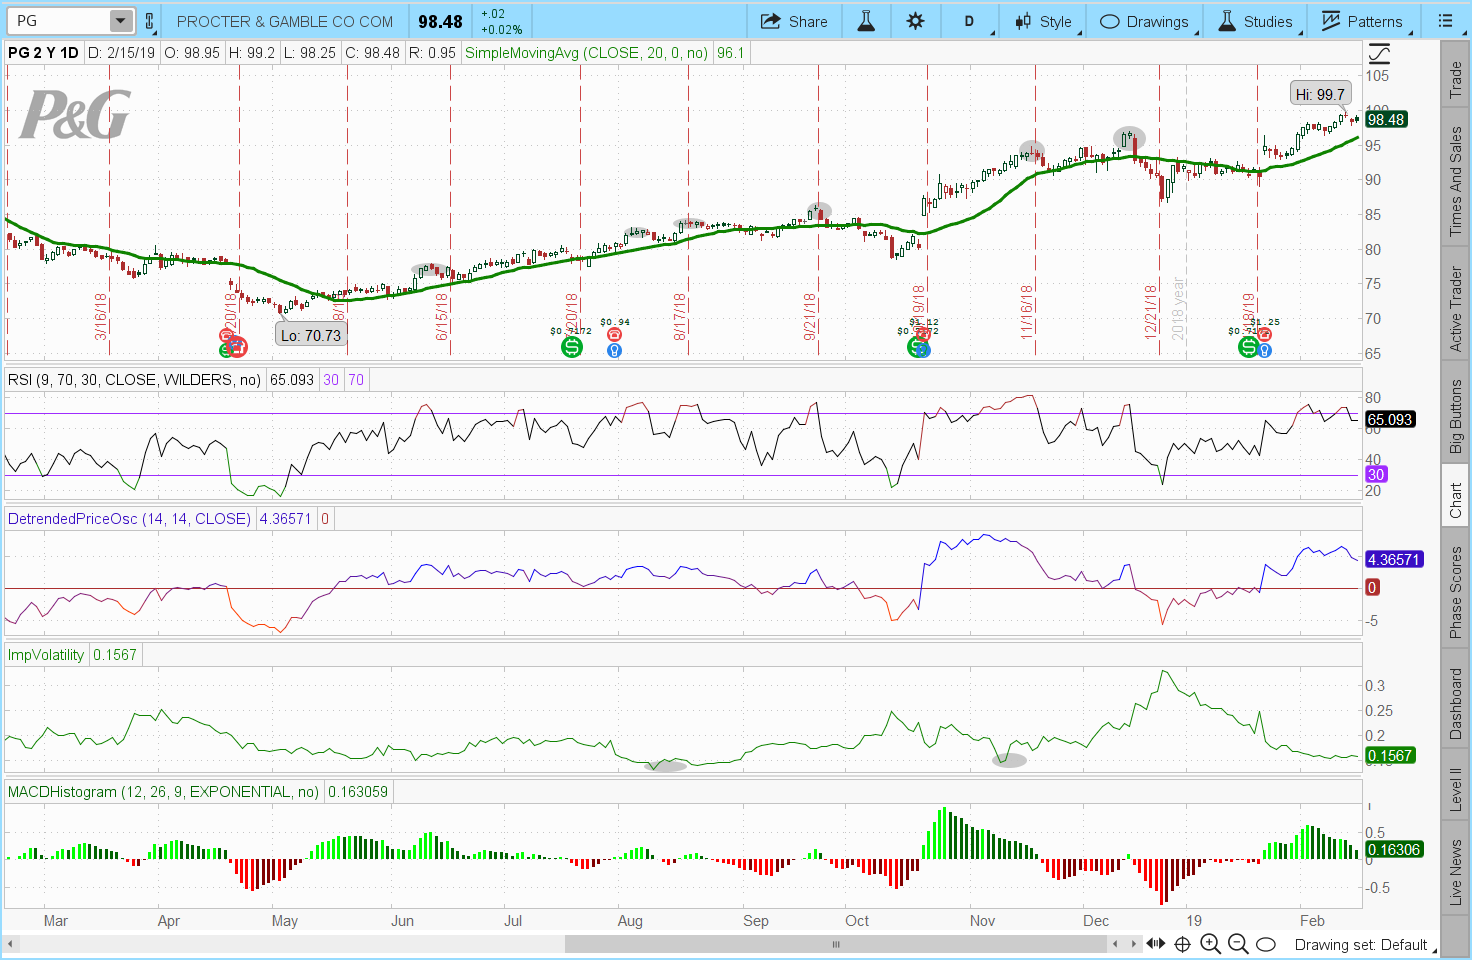Open the Studies button
The height and width of the screenshot is (960, 1472).
tap(1256, 21)
